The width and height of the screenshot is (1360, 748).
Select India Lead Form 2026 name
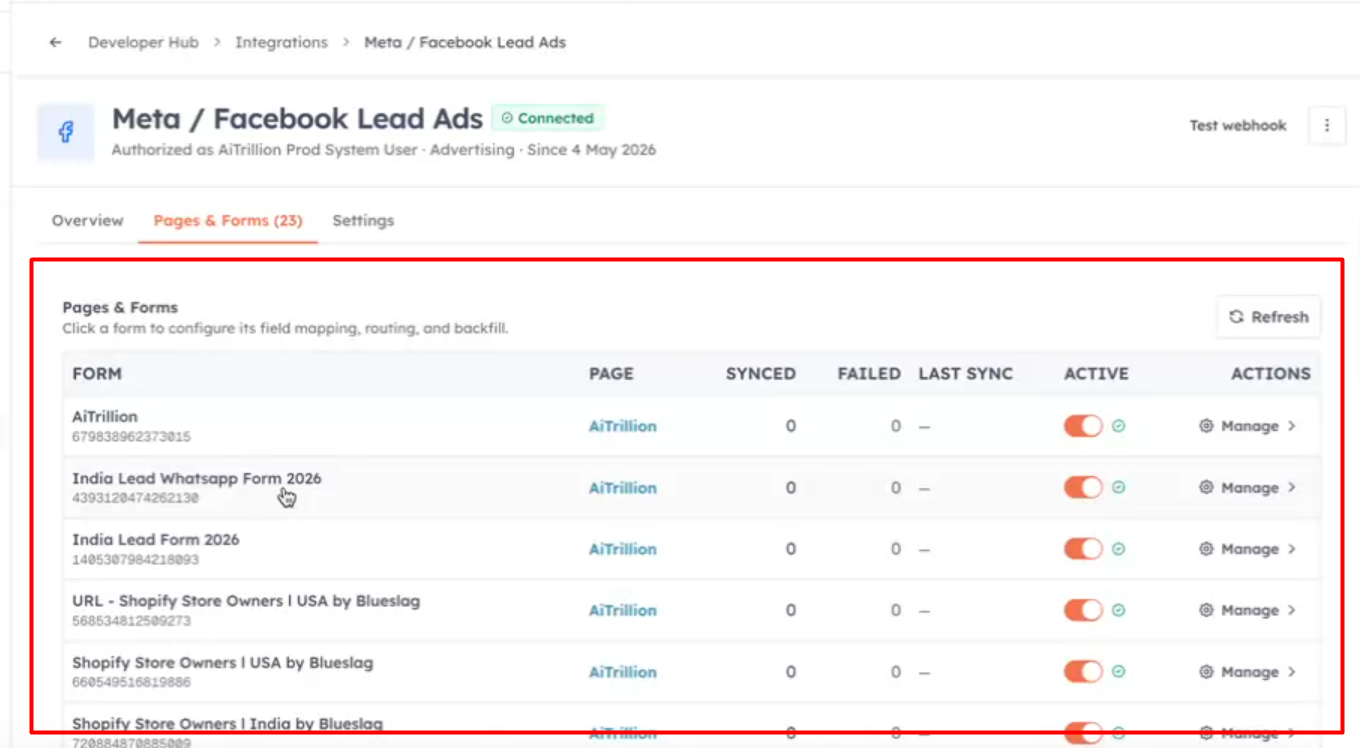[156, 540]
